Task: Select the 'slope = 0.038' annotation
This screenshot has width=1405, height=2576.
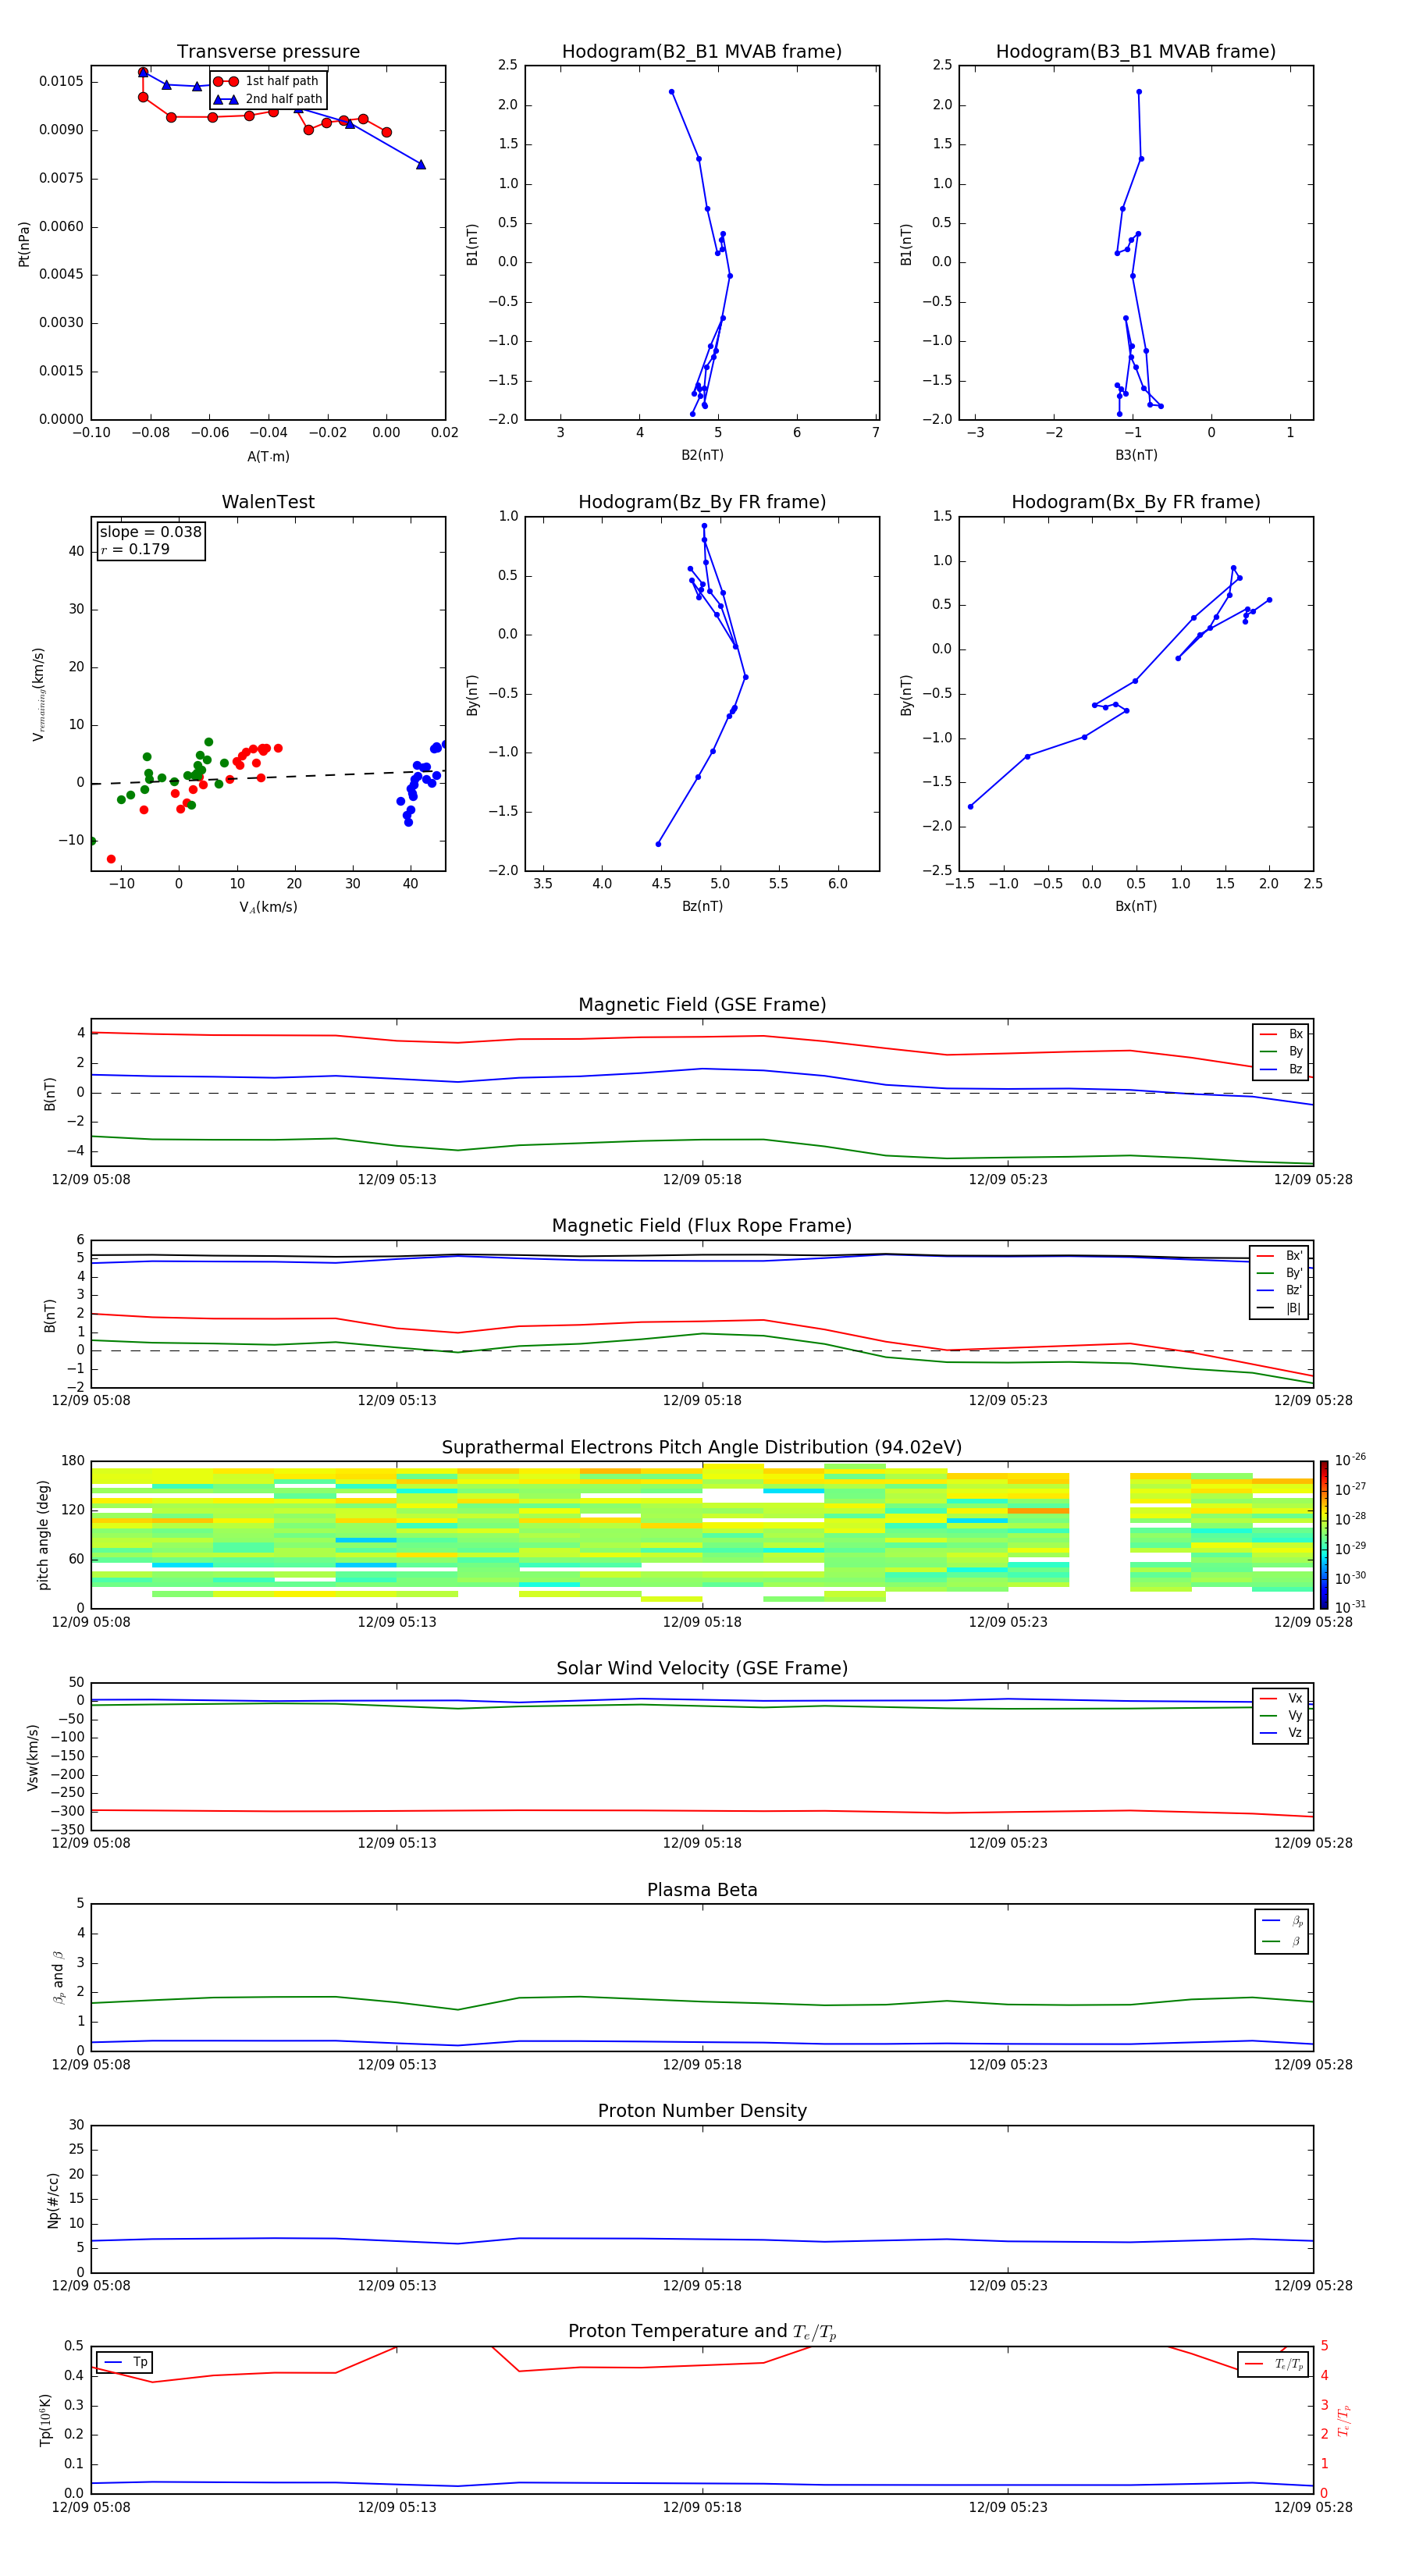Action: (150, 532)
